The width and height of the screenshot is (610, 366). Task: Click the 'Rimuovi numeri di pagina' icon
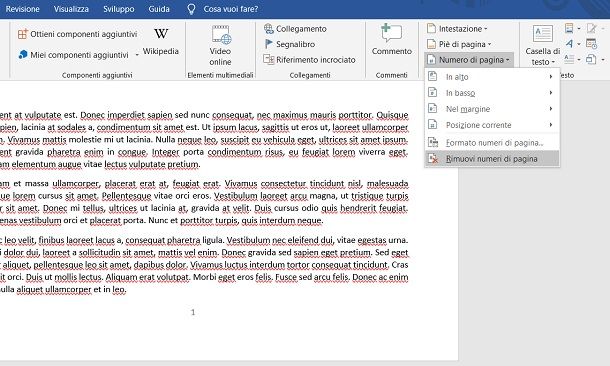pos(433,158)
